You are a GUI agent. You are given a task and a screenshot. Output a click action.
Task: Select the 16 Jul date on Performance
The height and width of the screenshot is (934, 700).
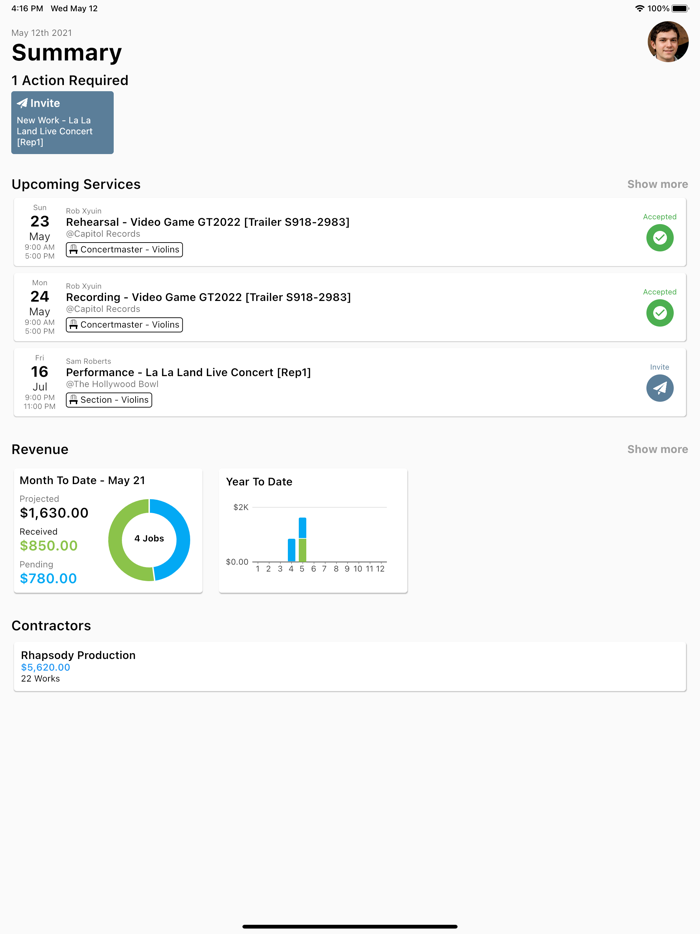[x=39, y=378]
